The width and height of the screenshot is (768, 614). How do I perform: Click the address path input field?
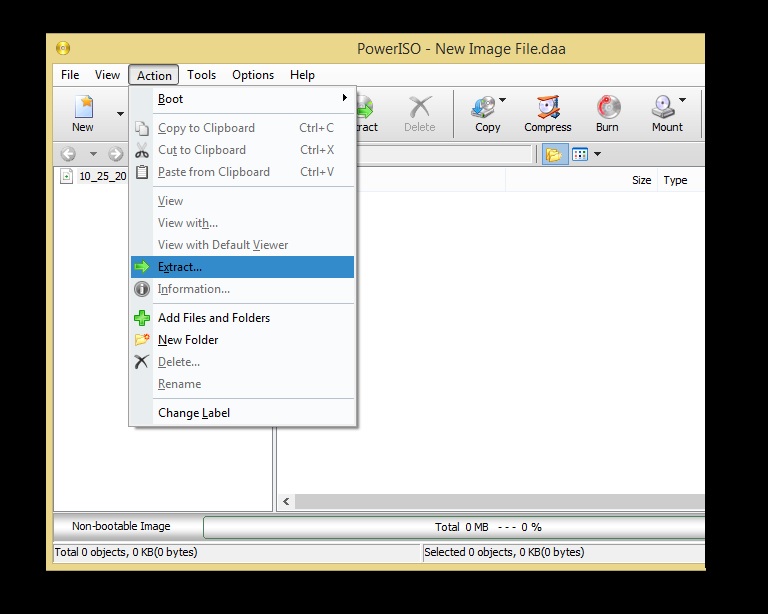click(444, 154)
